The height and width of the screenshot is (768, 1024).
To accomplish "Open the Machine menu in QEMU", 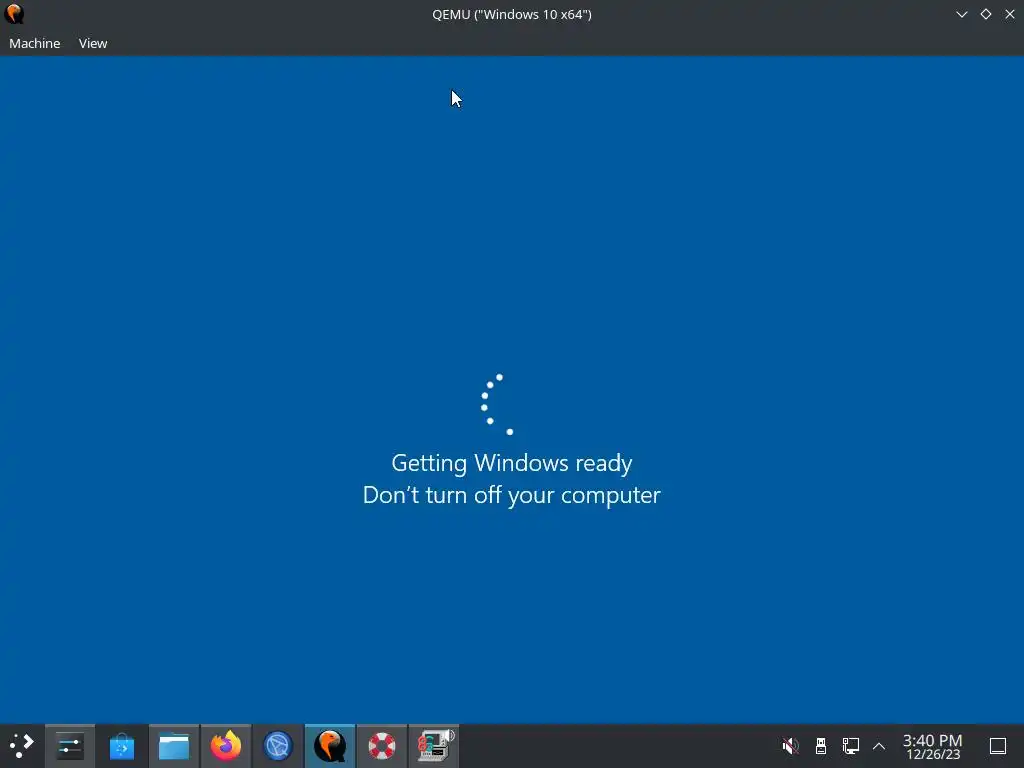I will (x=35, y=43).
